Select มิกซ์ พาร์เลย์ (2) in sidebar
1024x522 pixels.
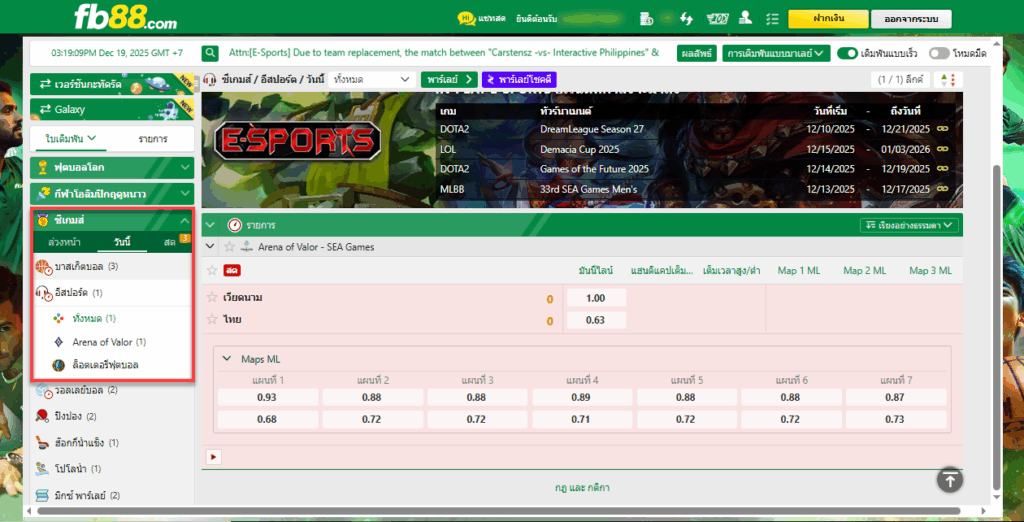pos(112,495)
